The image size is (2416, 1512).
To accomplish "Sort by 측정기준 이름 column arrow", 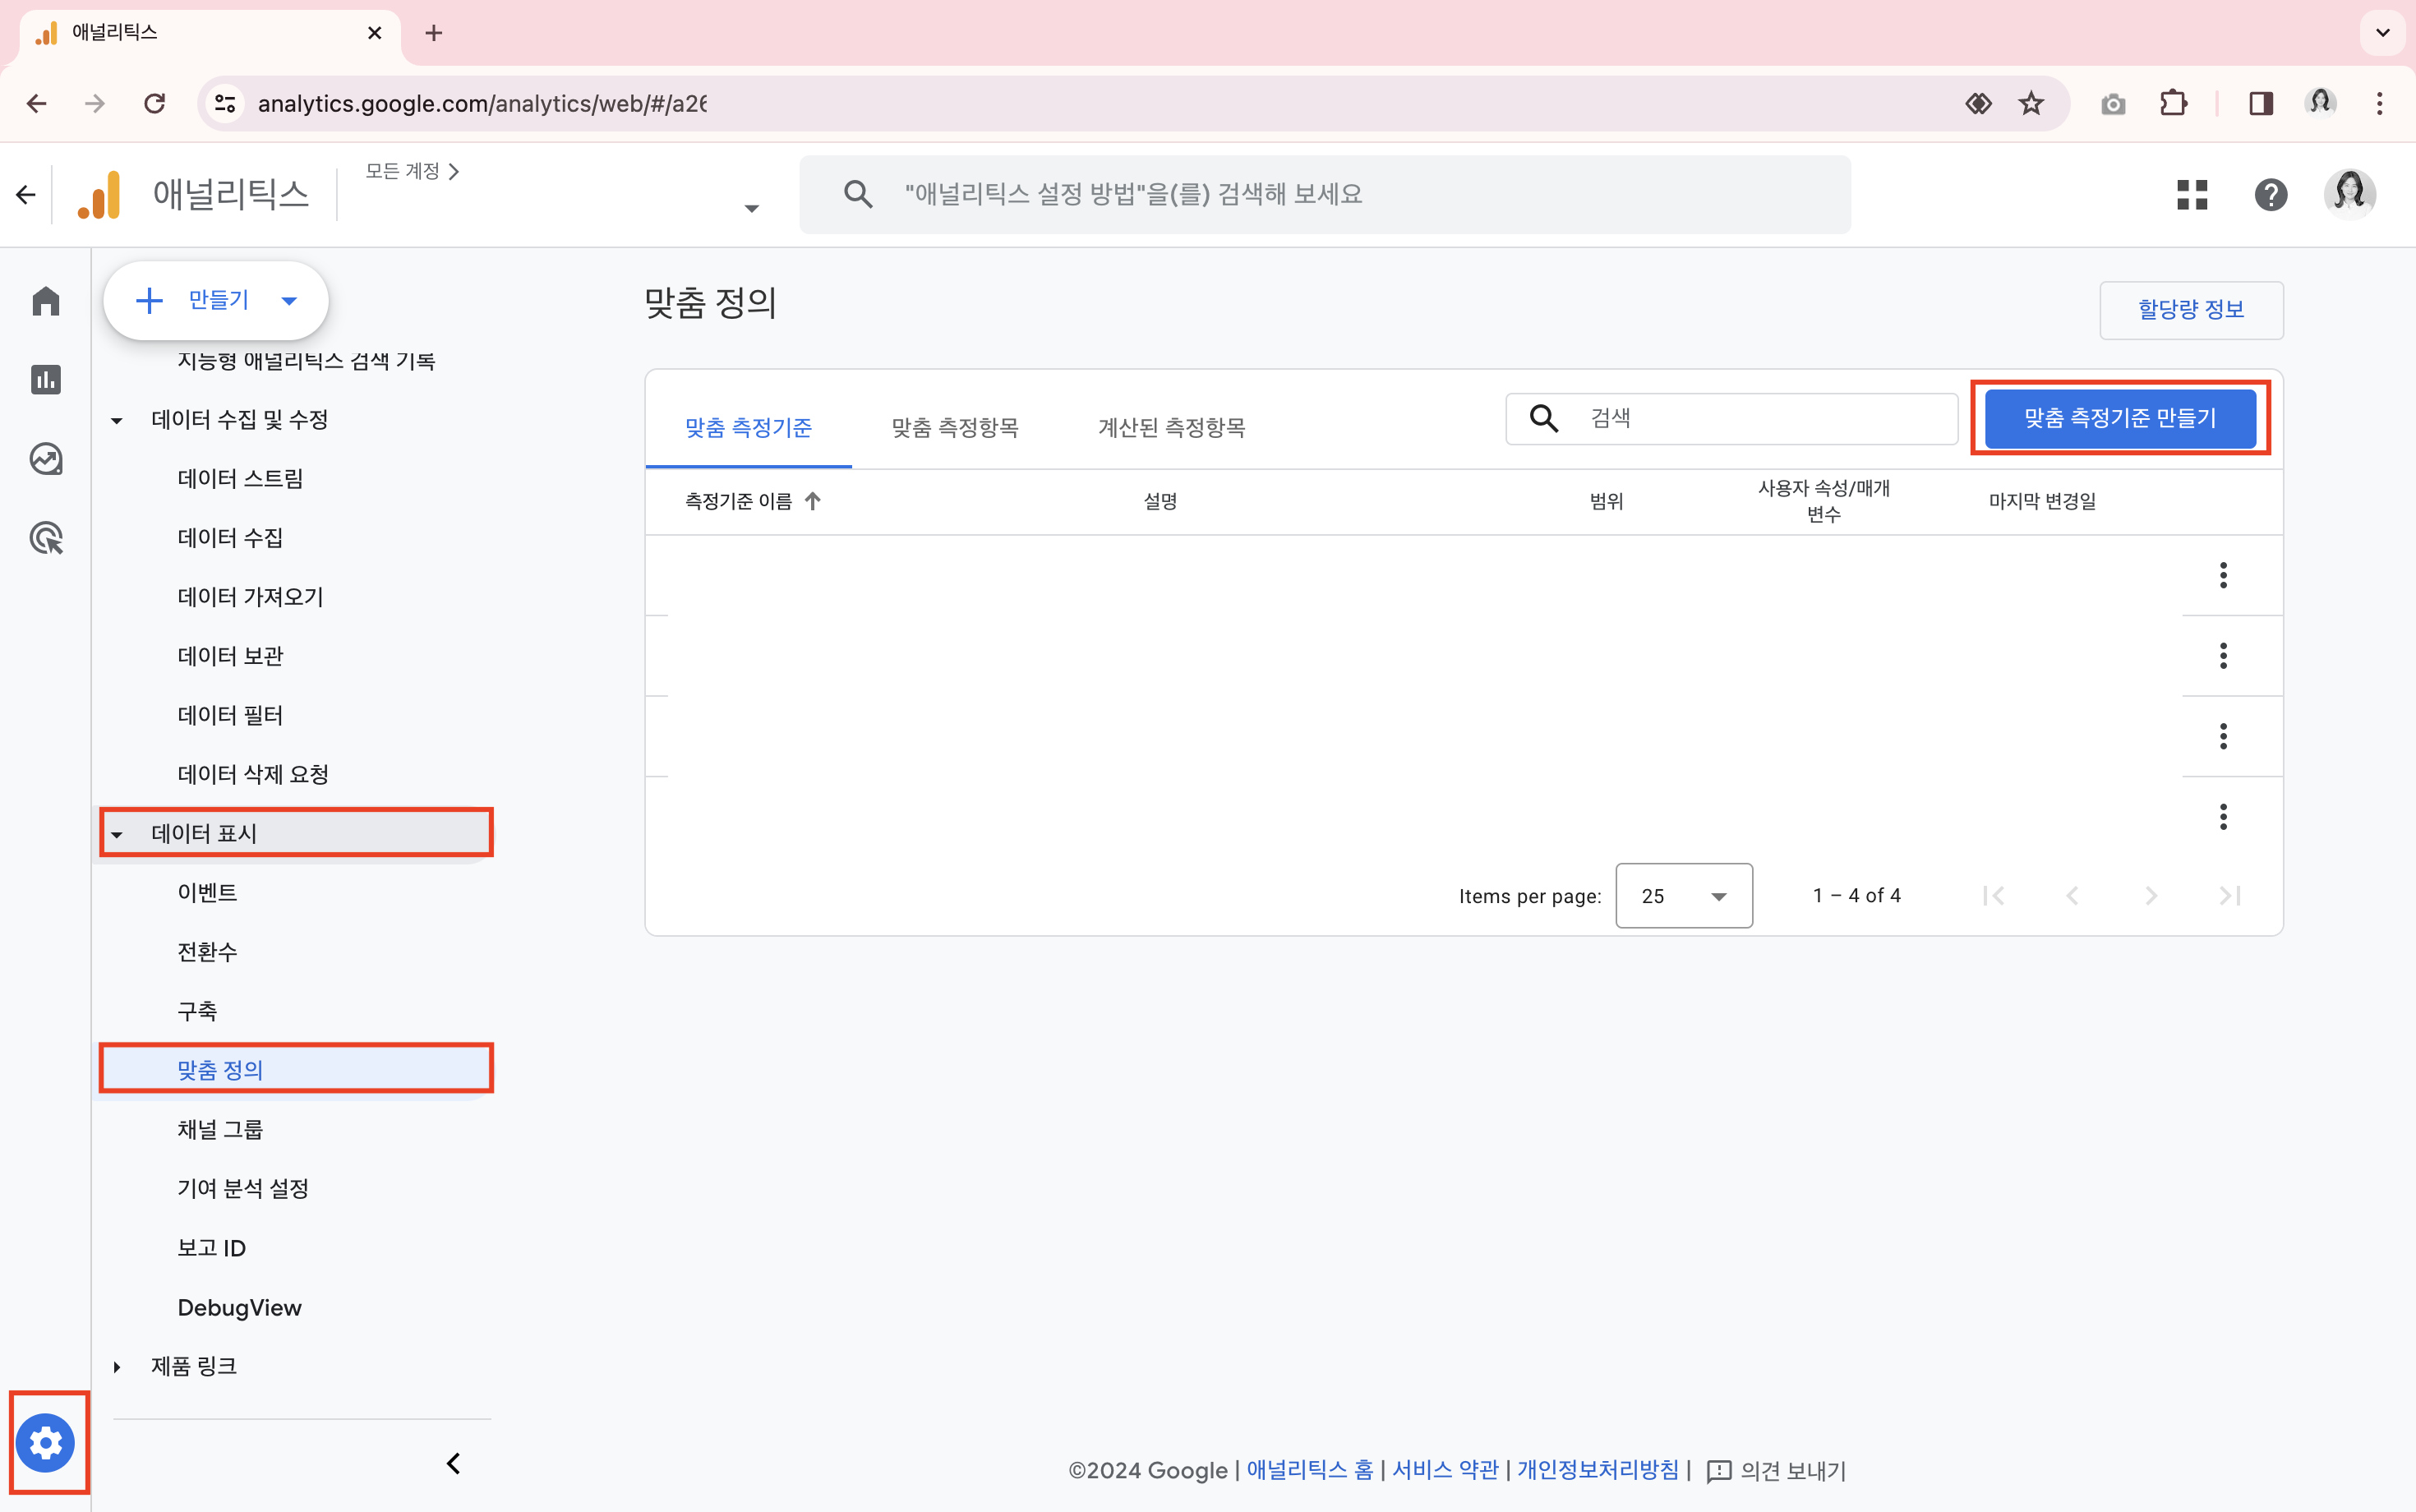I will pyautogui.click(x=813, y=501).
